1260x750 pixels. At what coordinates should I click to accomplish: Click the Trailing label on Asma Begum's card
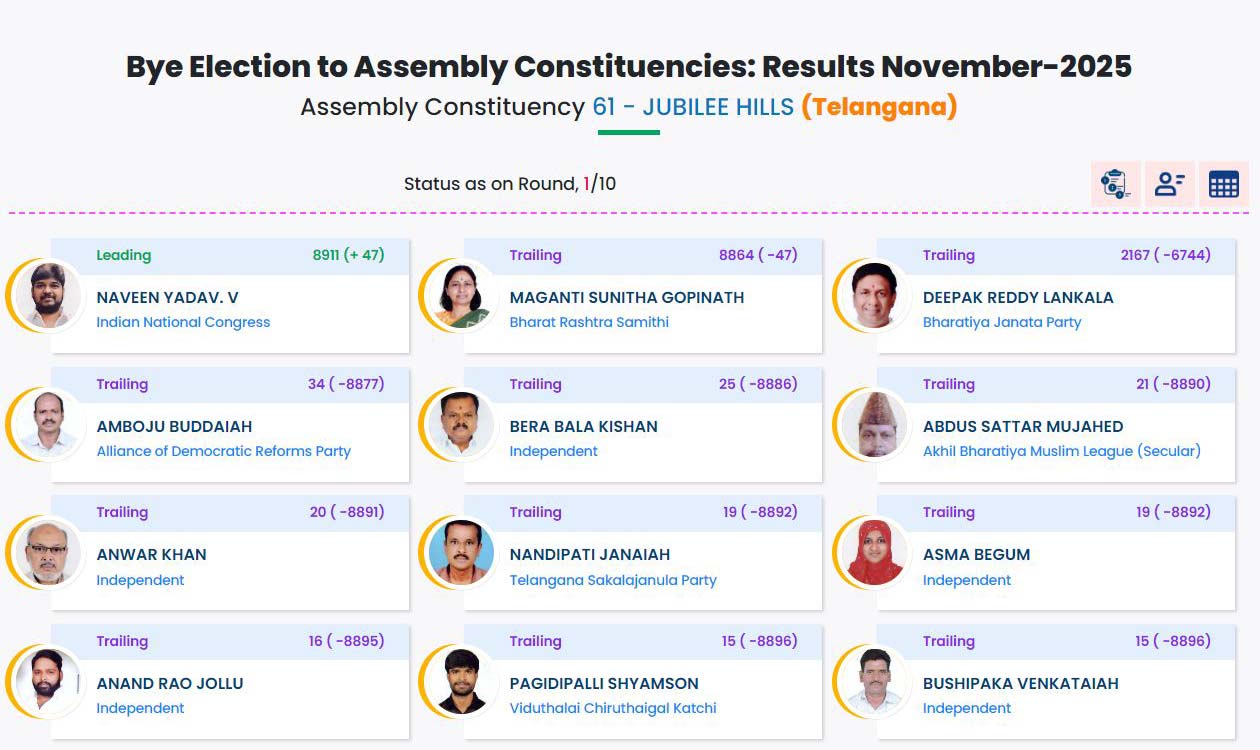coord(949,512)
